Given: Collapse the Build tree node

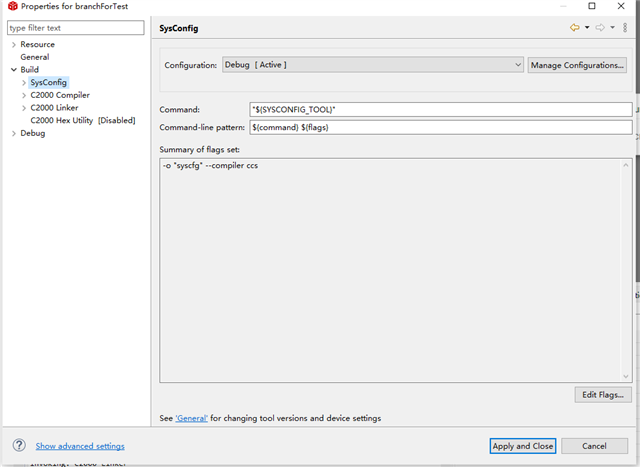Looking at the screenshot, I should [13, 70].
